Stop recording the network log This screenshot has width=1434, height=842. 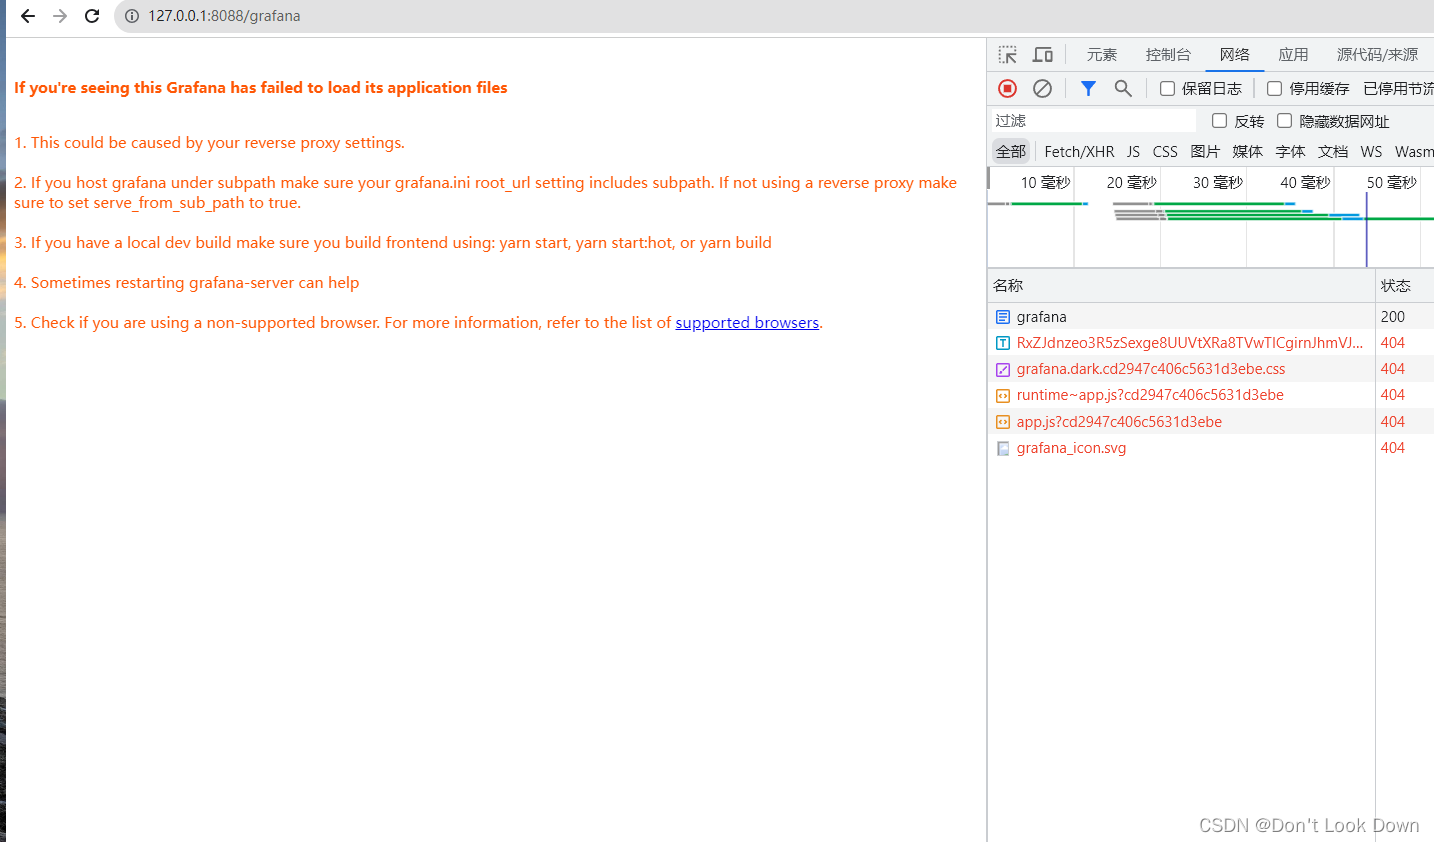pyautogui.click(x=1008, y=89)
